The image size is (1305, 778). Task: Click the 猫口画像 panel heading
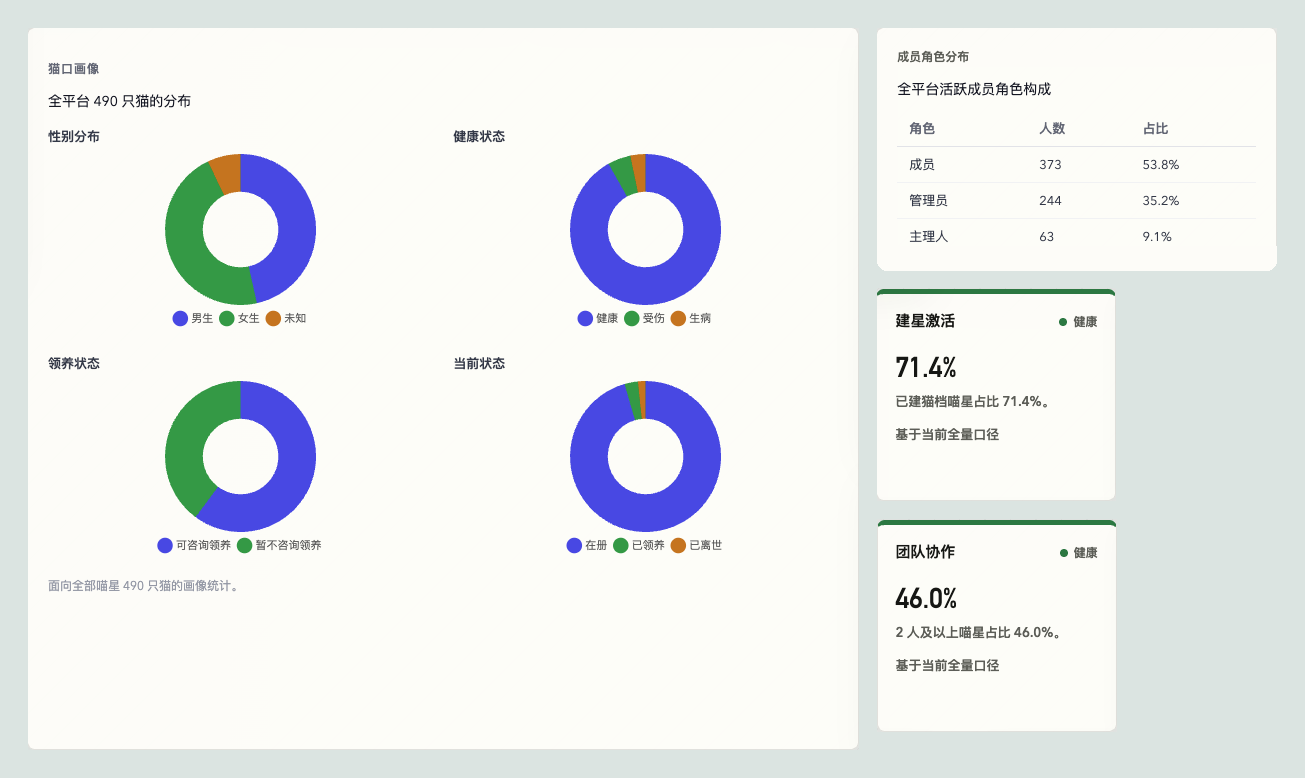73,69
